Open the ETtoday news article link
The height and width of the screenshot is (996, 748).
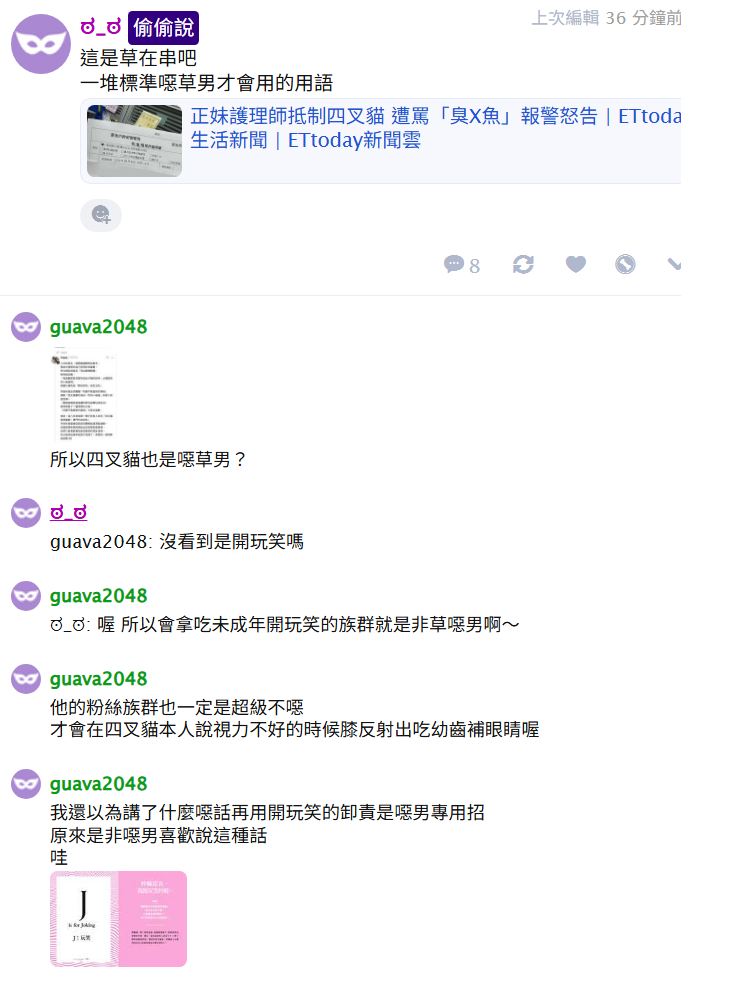[436, 128]
